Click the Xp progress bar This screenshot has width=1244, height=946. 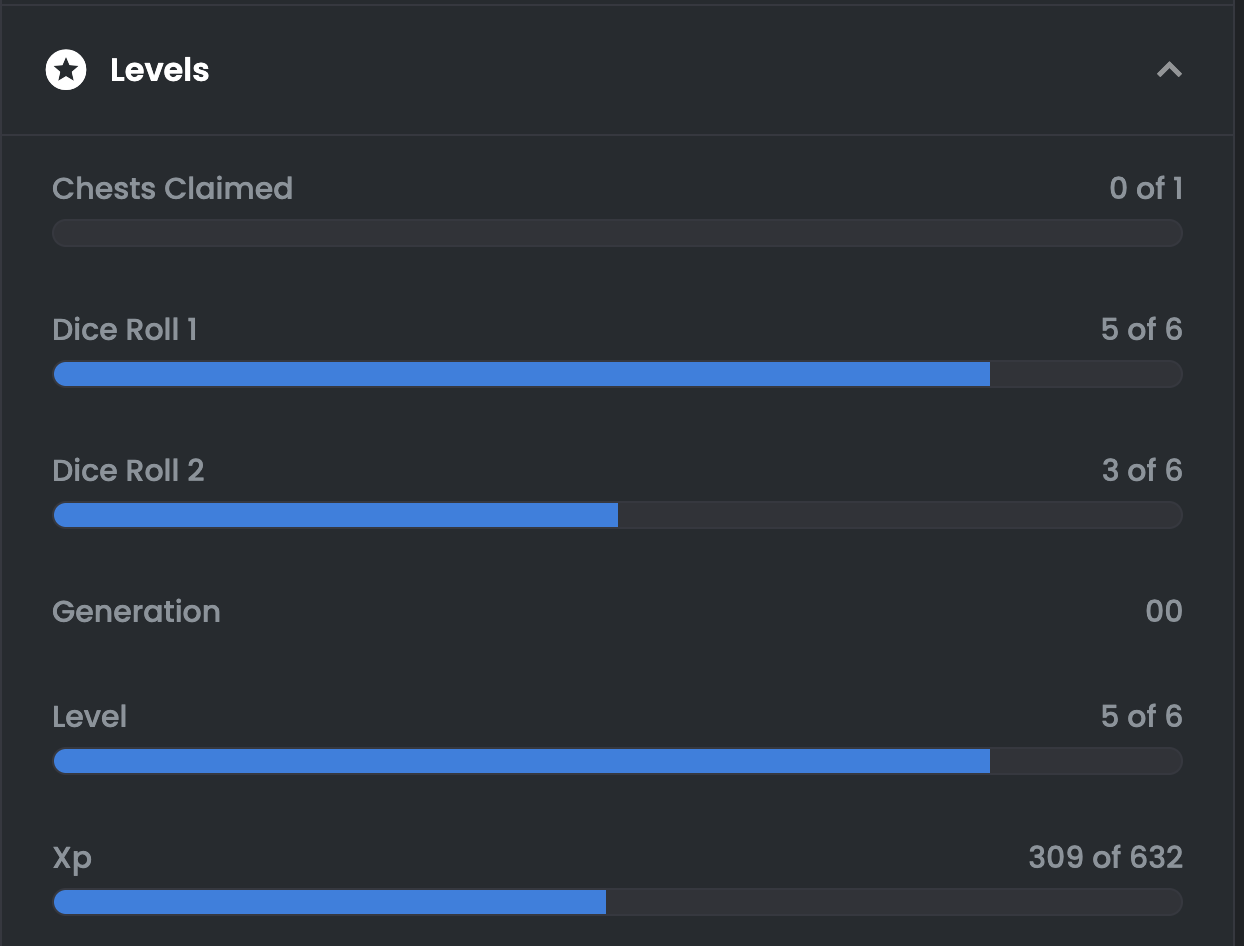coord(617,902)
